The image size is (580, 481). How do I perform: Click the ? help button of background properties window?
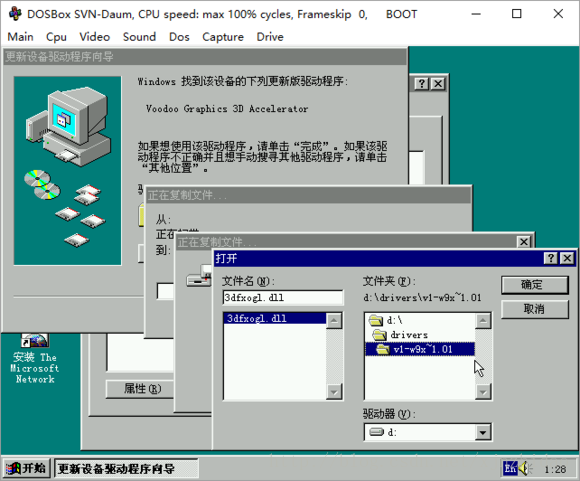pyautogui.click(x=421, y=84)
